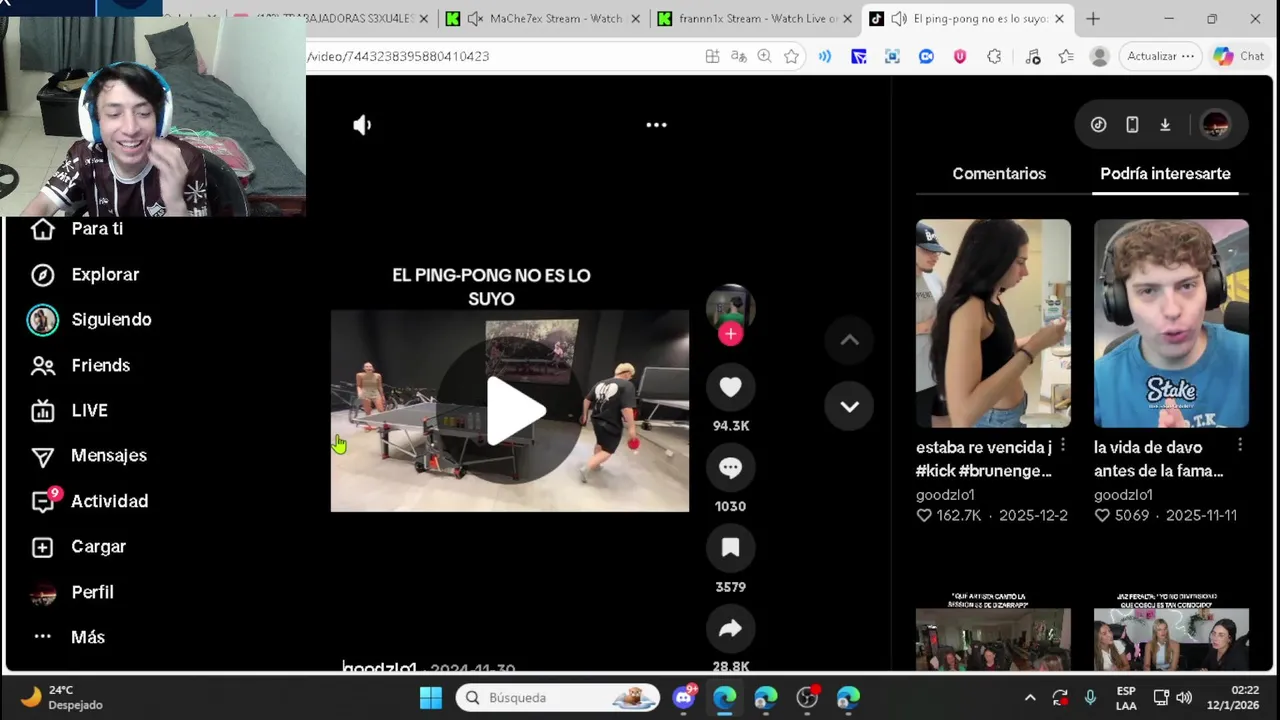The width and height of the screenshot is (1280, 720).
Task: Open the browser translate icon
Action: [739, 56]
